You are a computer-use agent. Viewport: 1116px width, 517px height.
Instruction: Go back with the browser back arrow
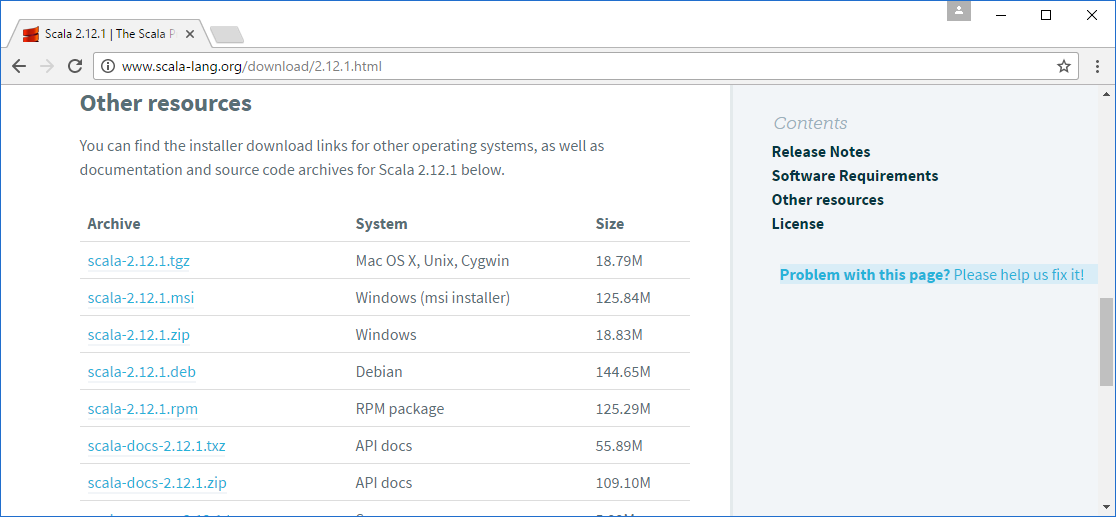coord(19,66)
